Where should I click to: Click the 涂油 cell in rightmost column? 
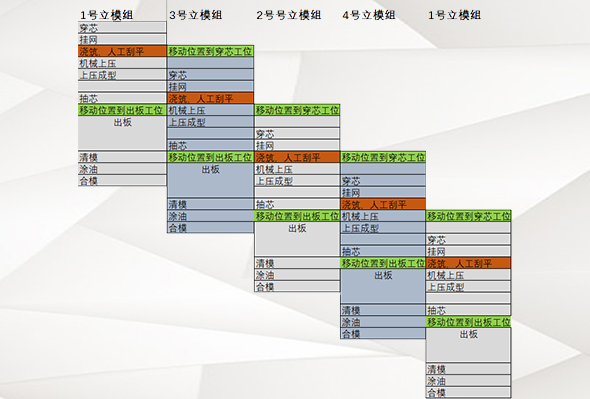point(468,381)
